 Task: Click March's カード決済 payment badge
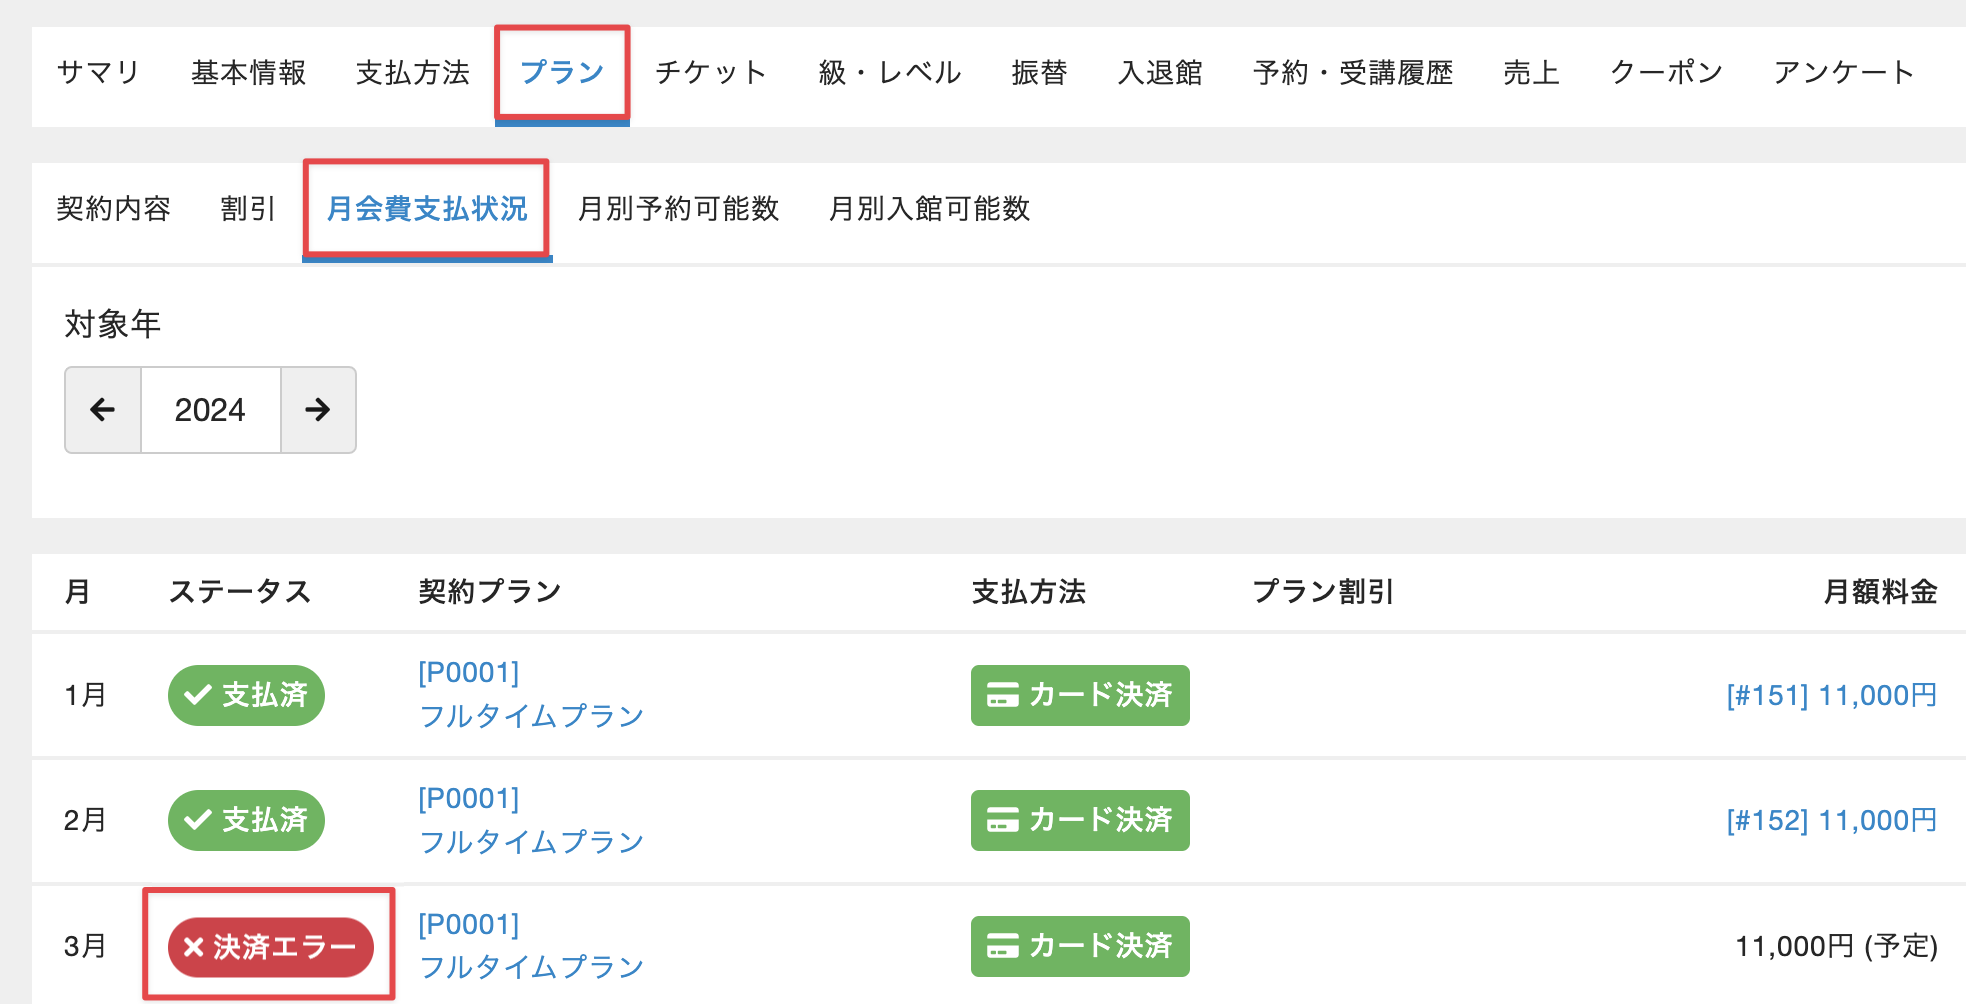1080,946
